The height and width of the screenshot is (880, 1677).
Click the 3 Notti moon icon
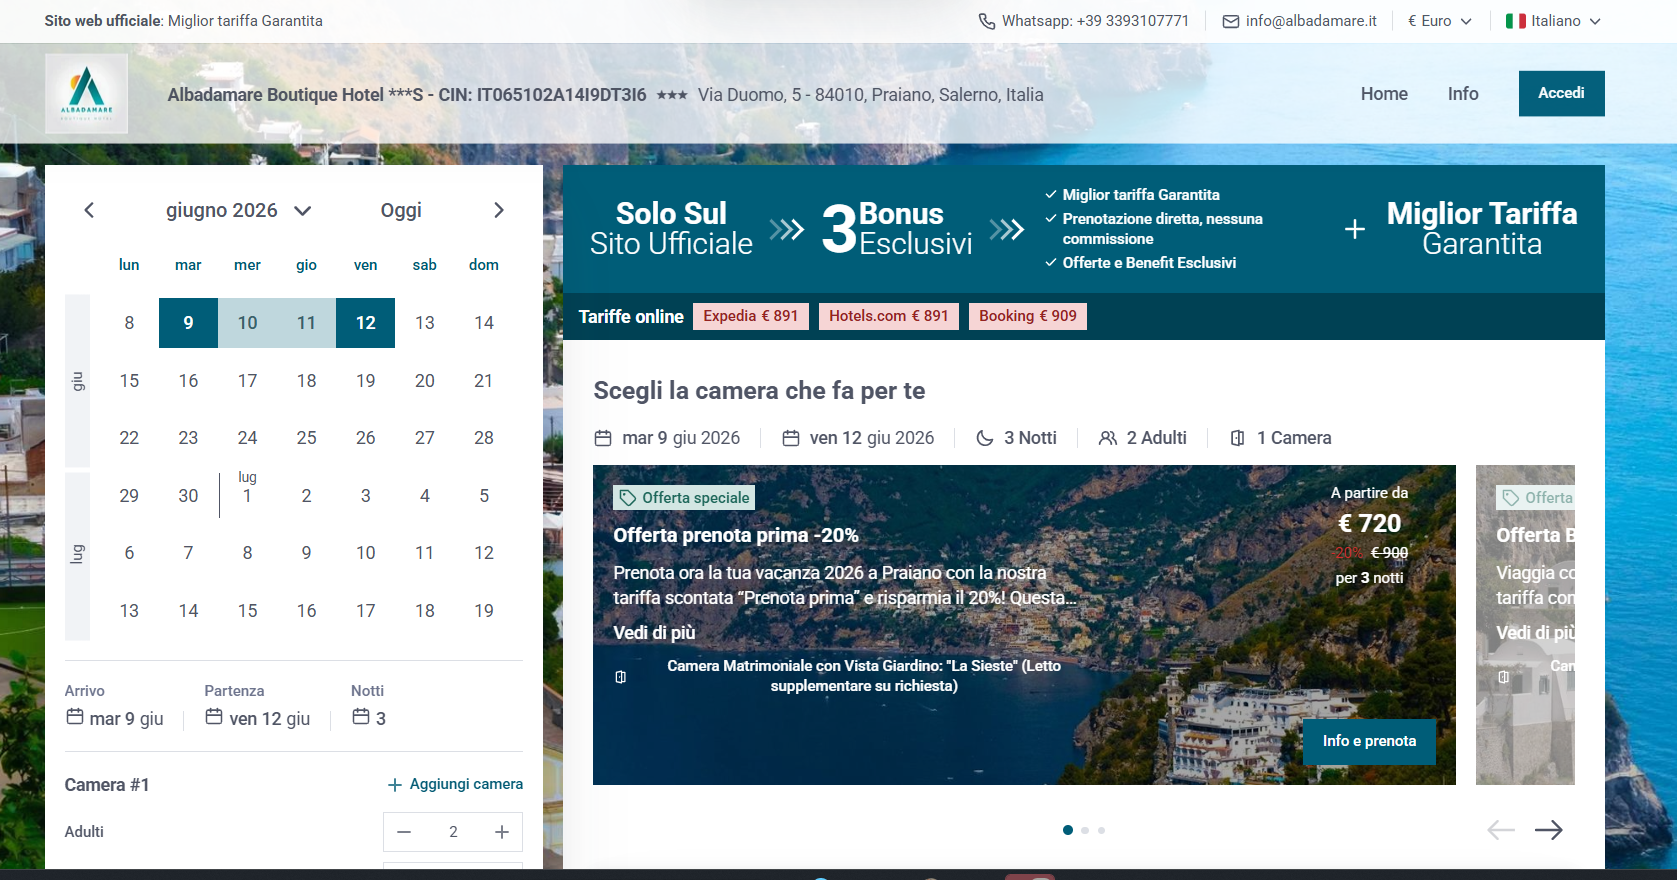(985, 438)
